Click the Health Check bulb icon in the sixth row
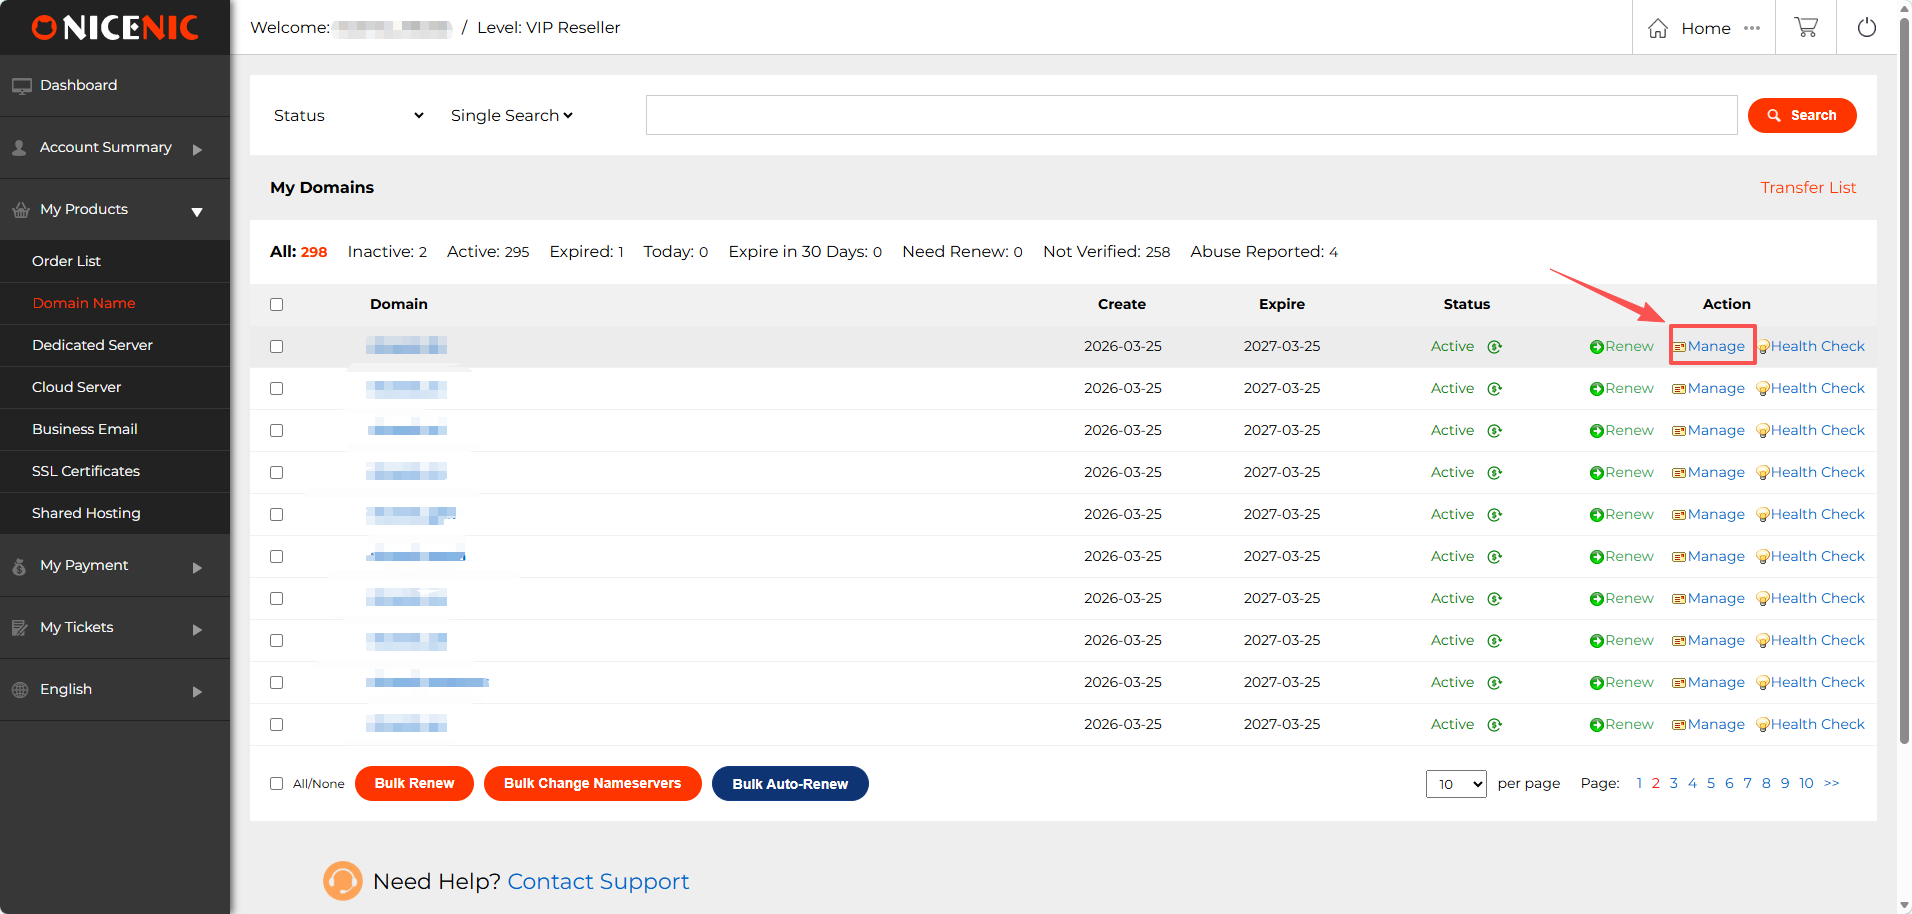1912x914 pixels. (x=1763, y=557)
